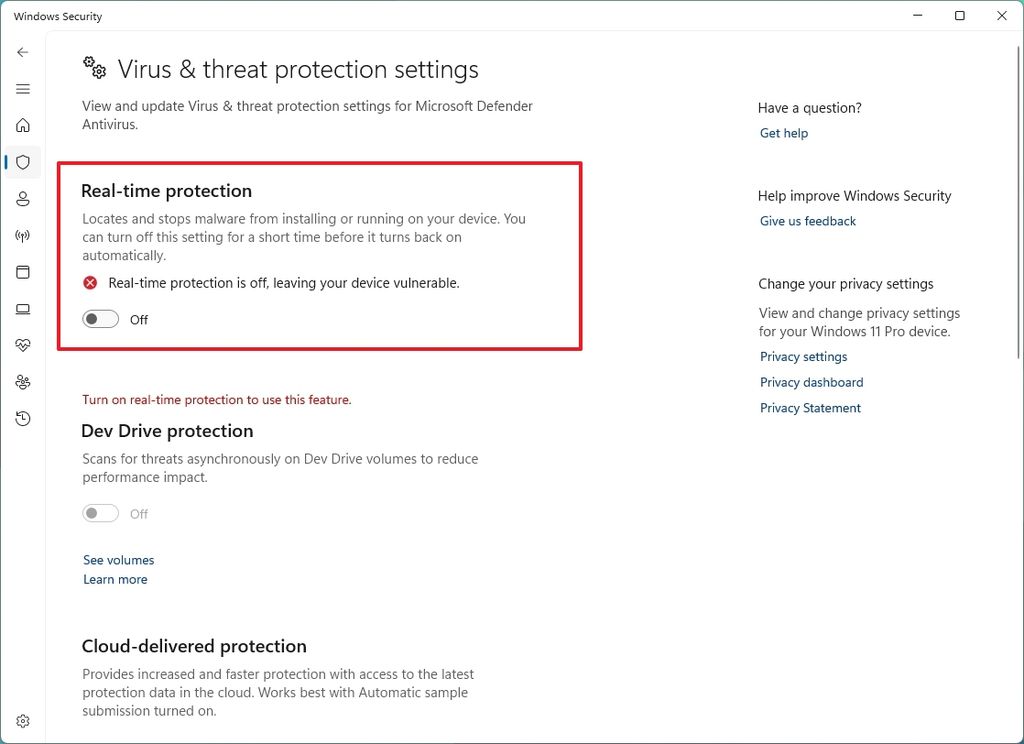Click the App & browser control icon

coord(22,271)
